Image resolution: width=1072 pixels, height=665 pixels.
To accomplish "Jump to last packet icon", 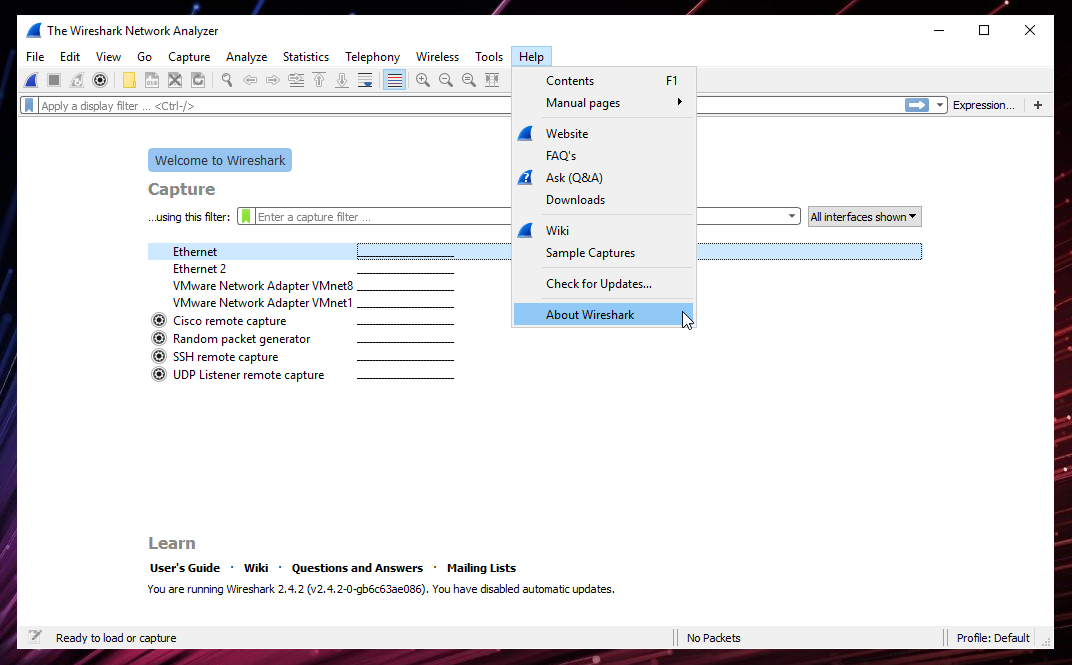I will 342,80.
